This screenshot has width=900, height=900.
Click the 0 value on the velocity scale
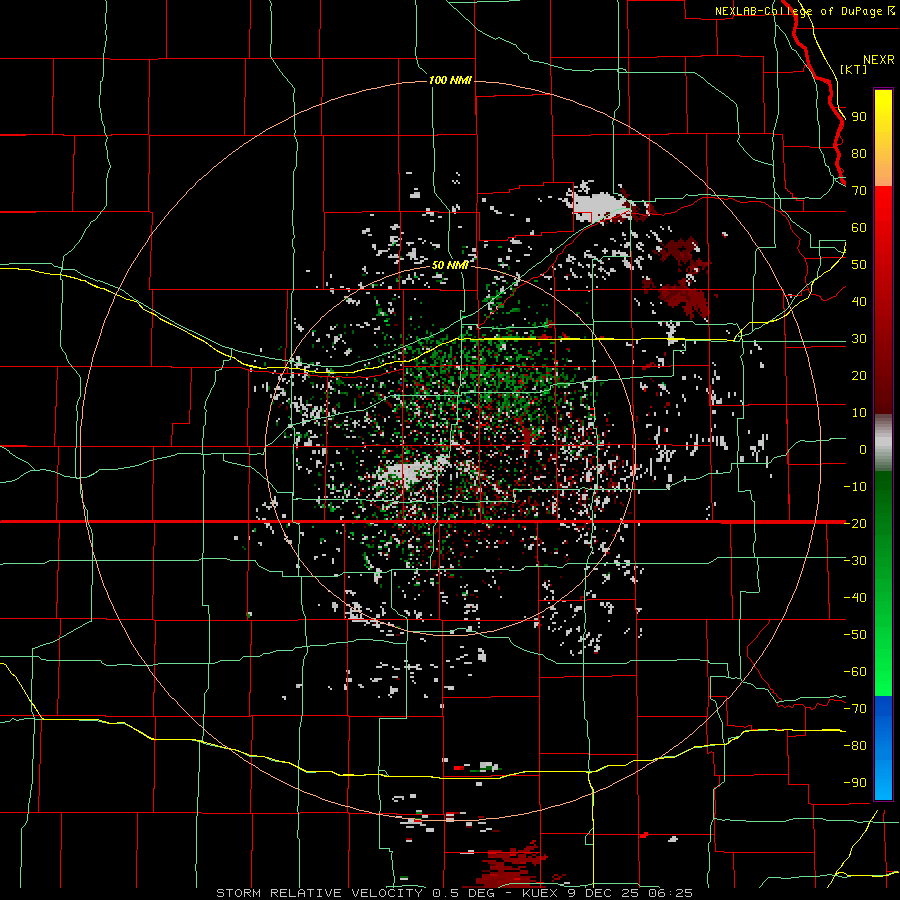(863, 450)
